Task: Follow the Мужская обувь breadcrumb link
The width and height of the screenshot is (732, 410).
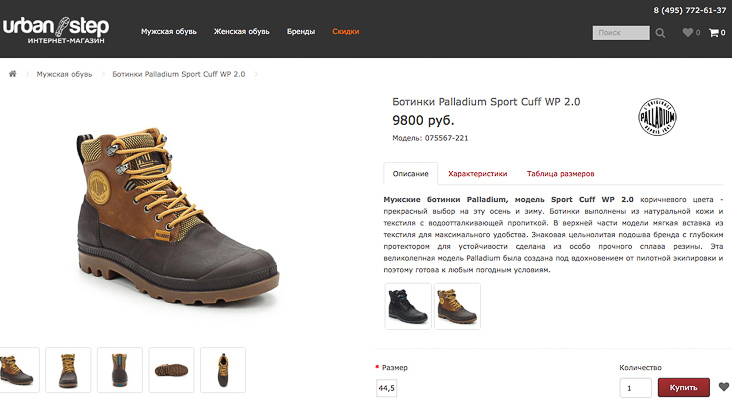Action: [x=64, y=74]
